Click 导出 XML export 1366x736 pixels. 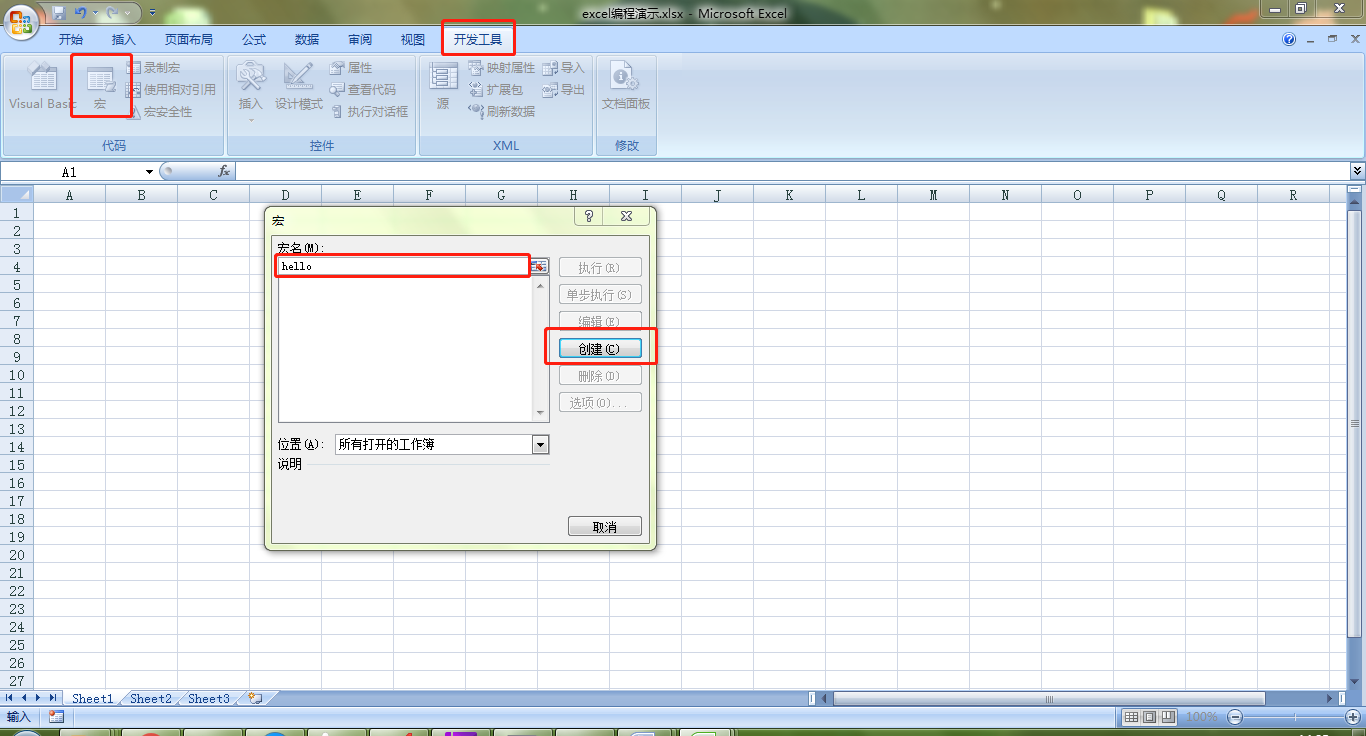[564, 90]
